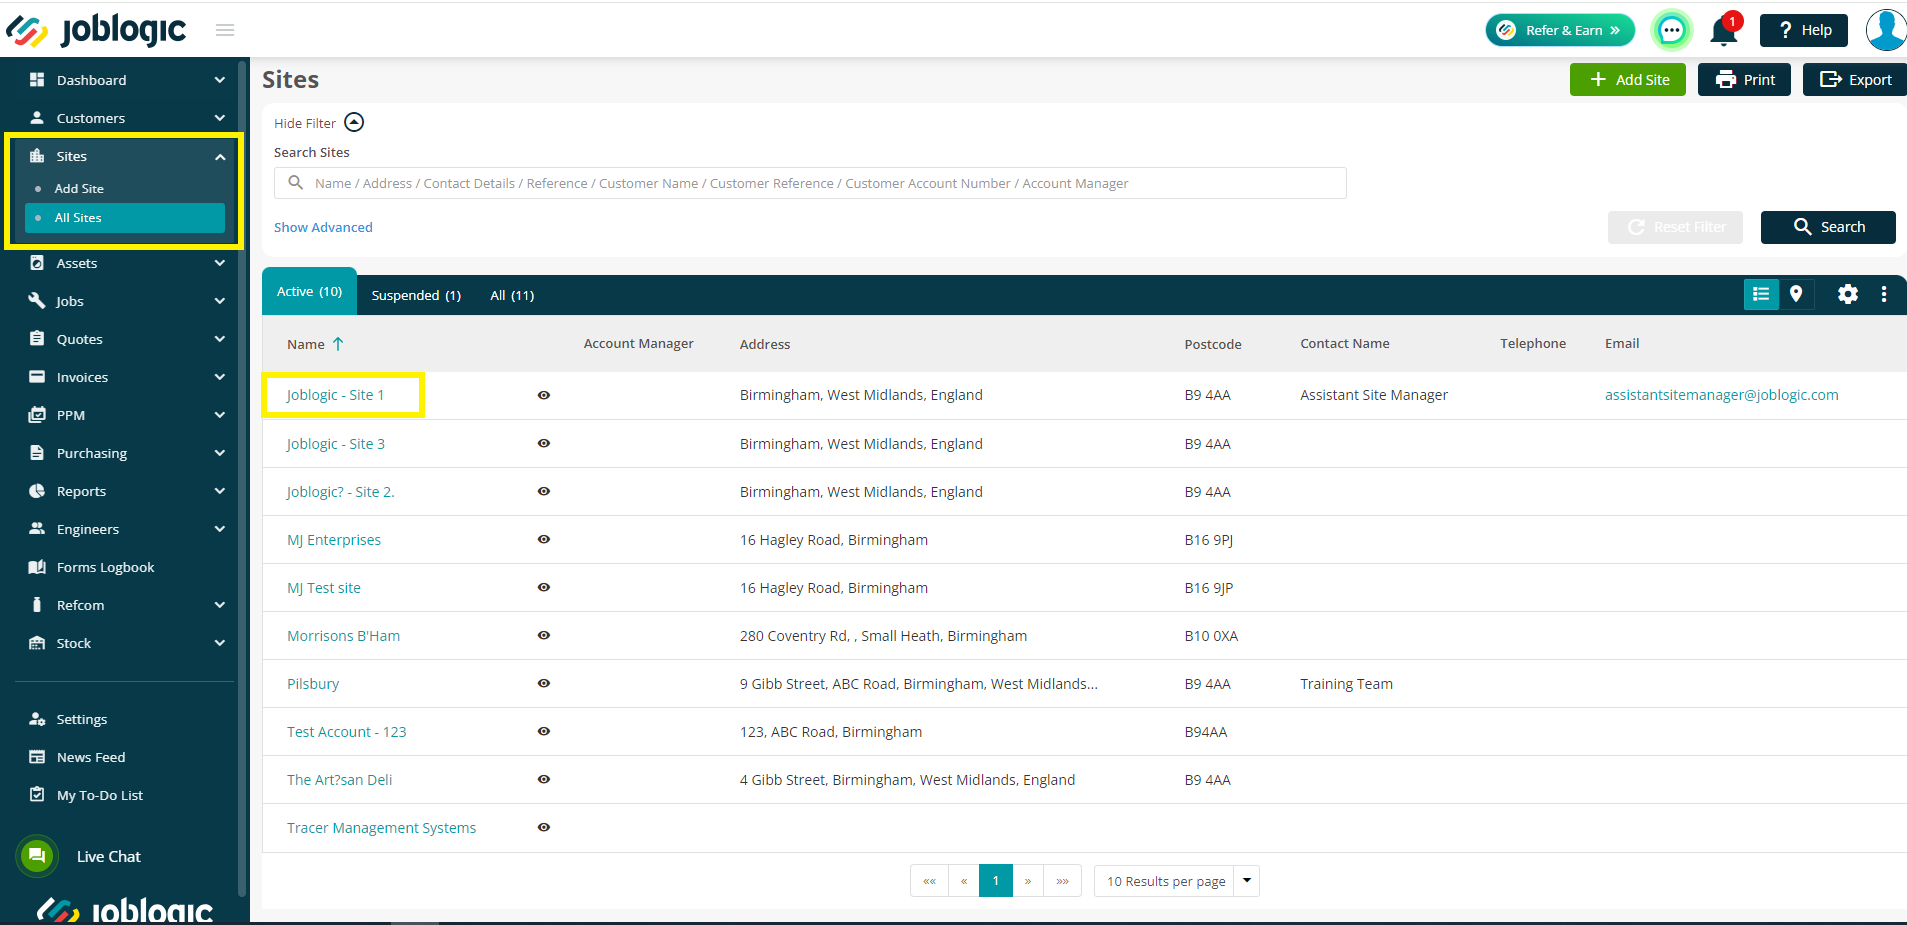The width and height of the screenshot is (1907, 925).
Task: Toggle the hamburger sidebar menu icon
Action: click(225, 30)
